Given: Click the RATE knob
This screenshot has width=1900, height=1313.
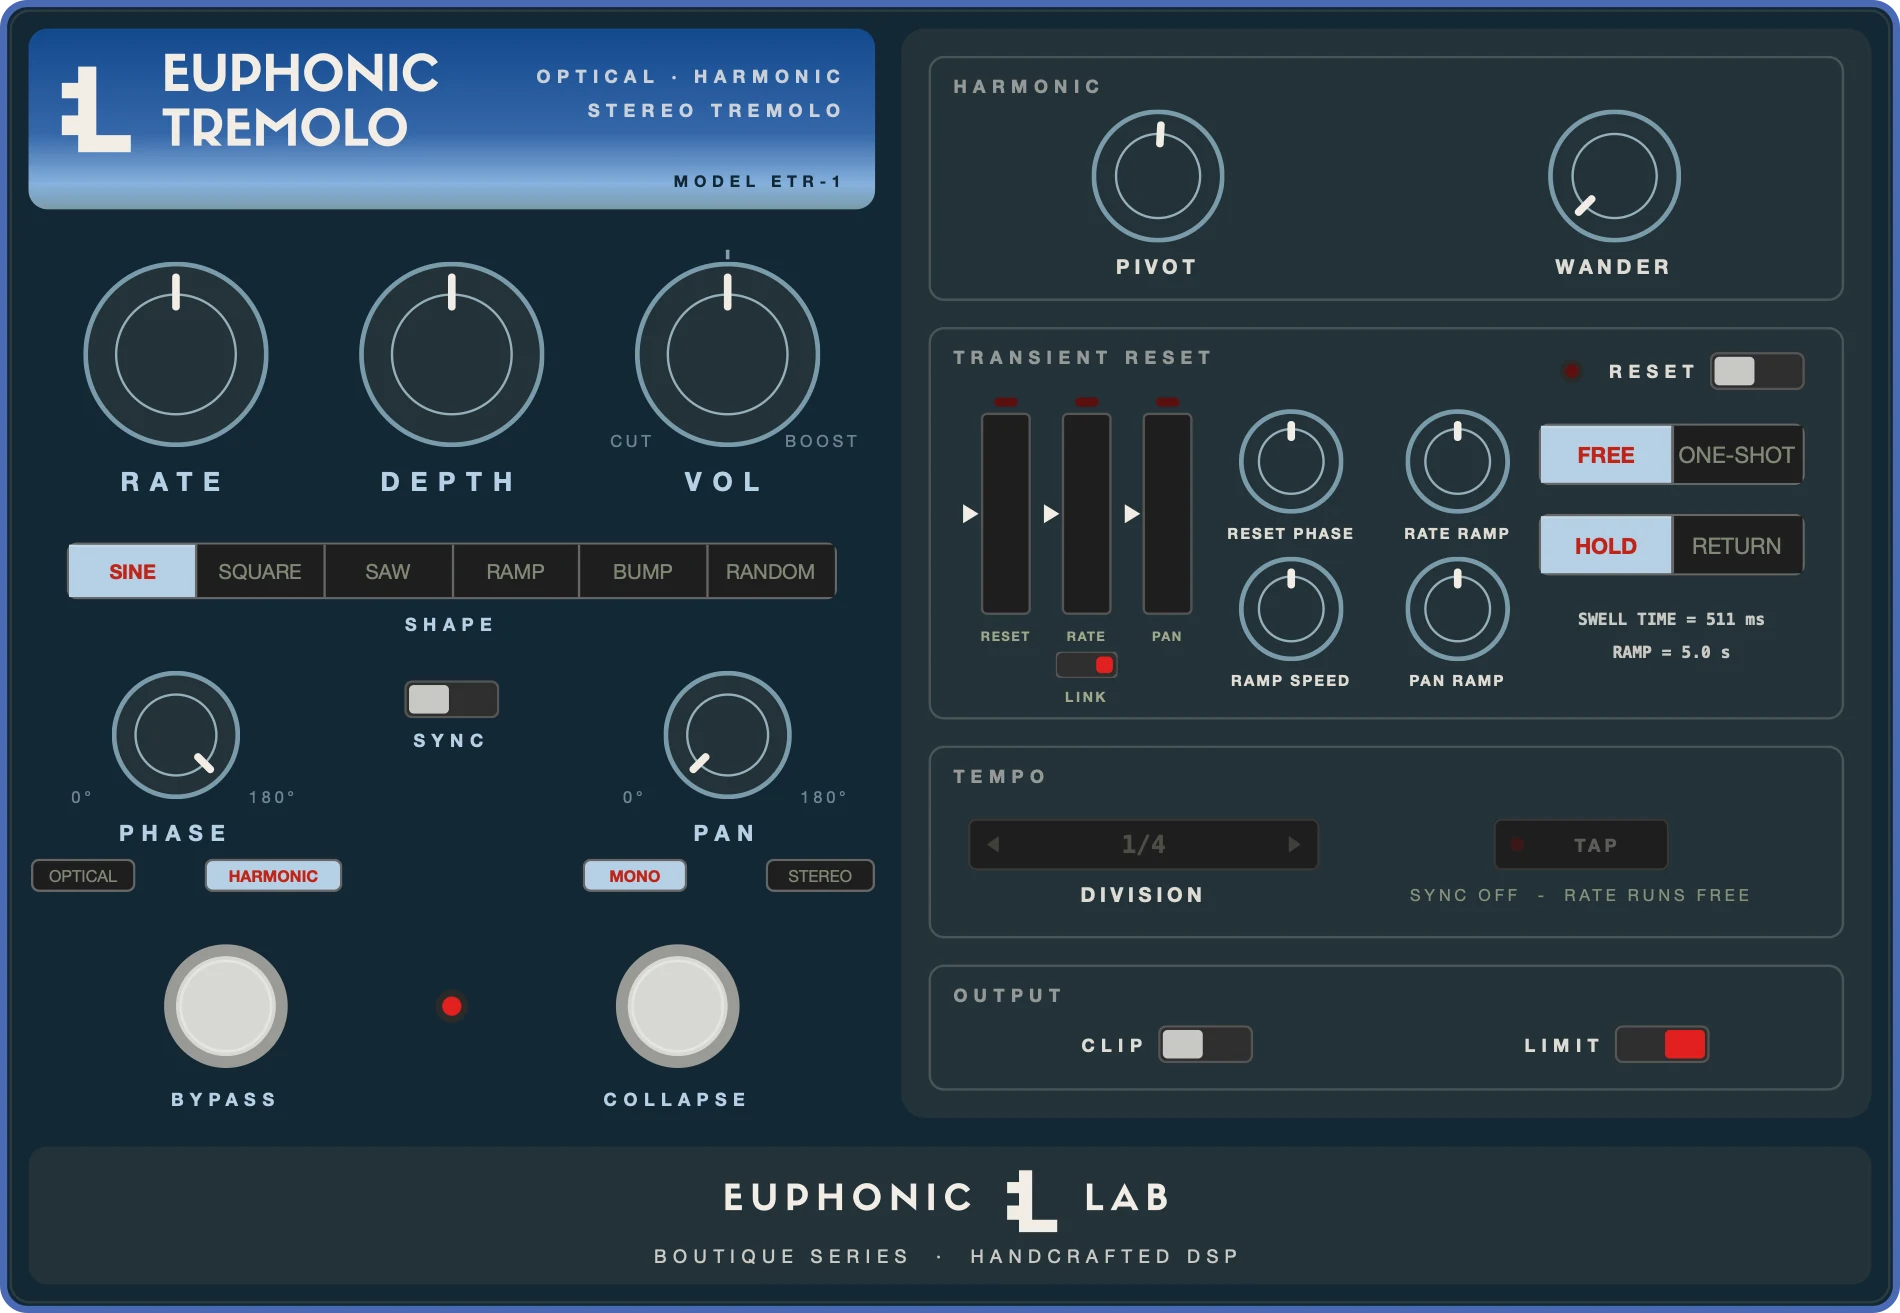Looking at the screenshot, I should 176,354.
